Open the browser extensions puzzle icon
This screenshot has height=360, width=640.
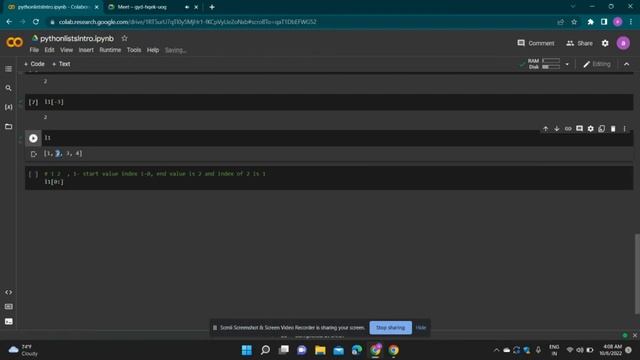pyautogui.click(x=591, y=22)
